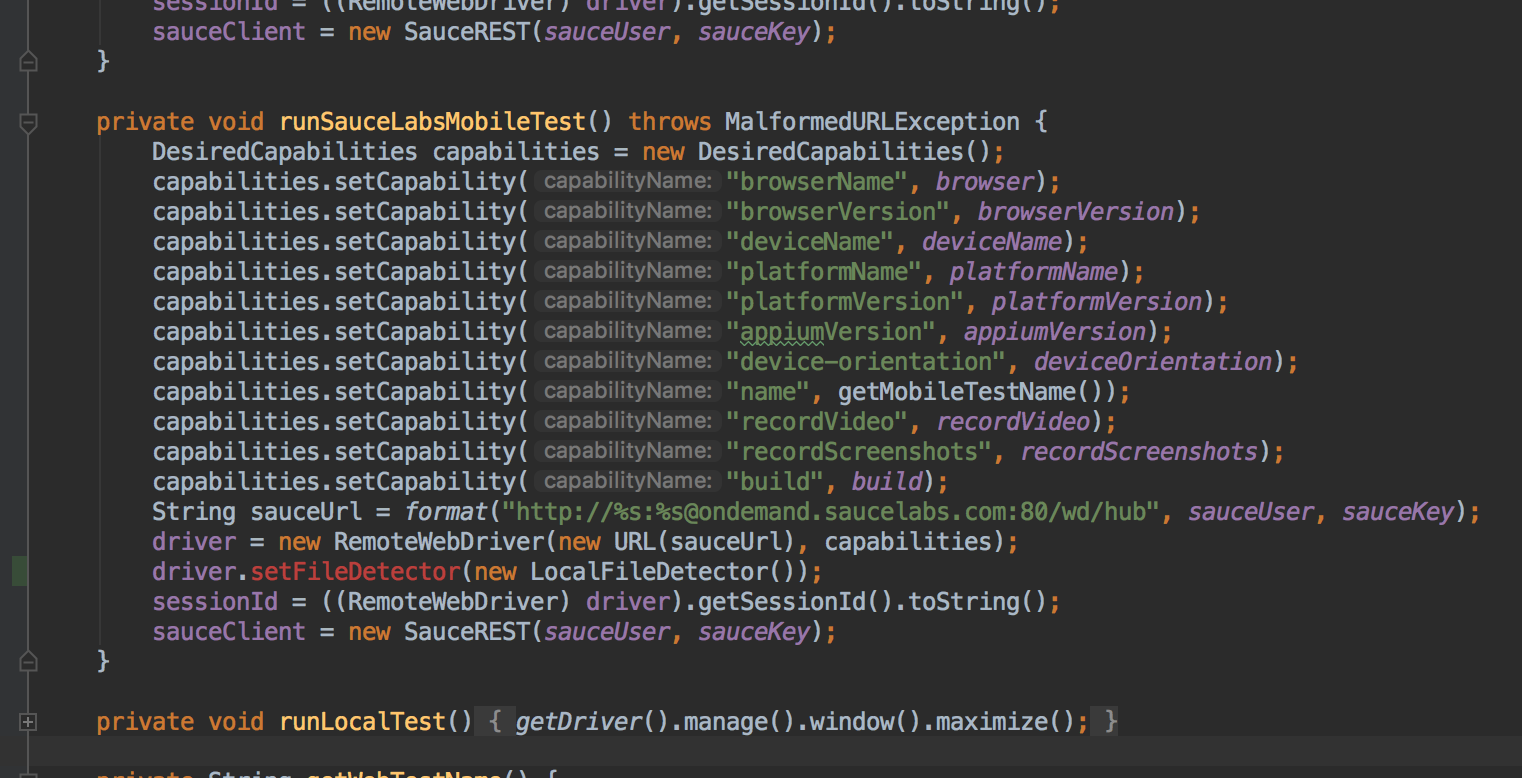Click the method name "runSauceLabsMobileTest"
This screenshot has height=778, width=1522.
432,122
